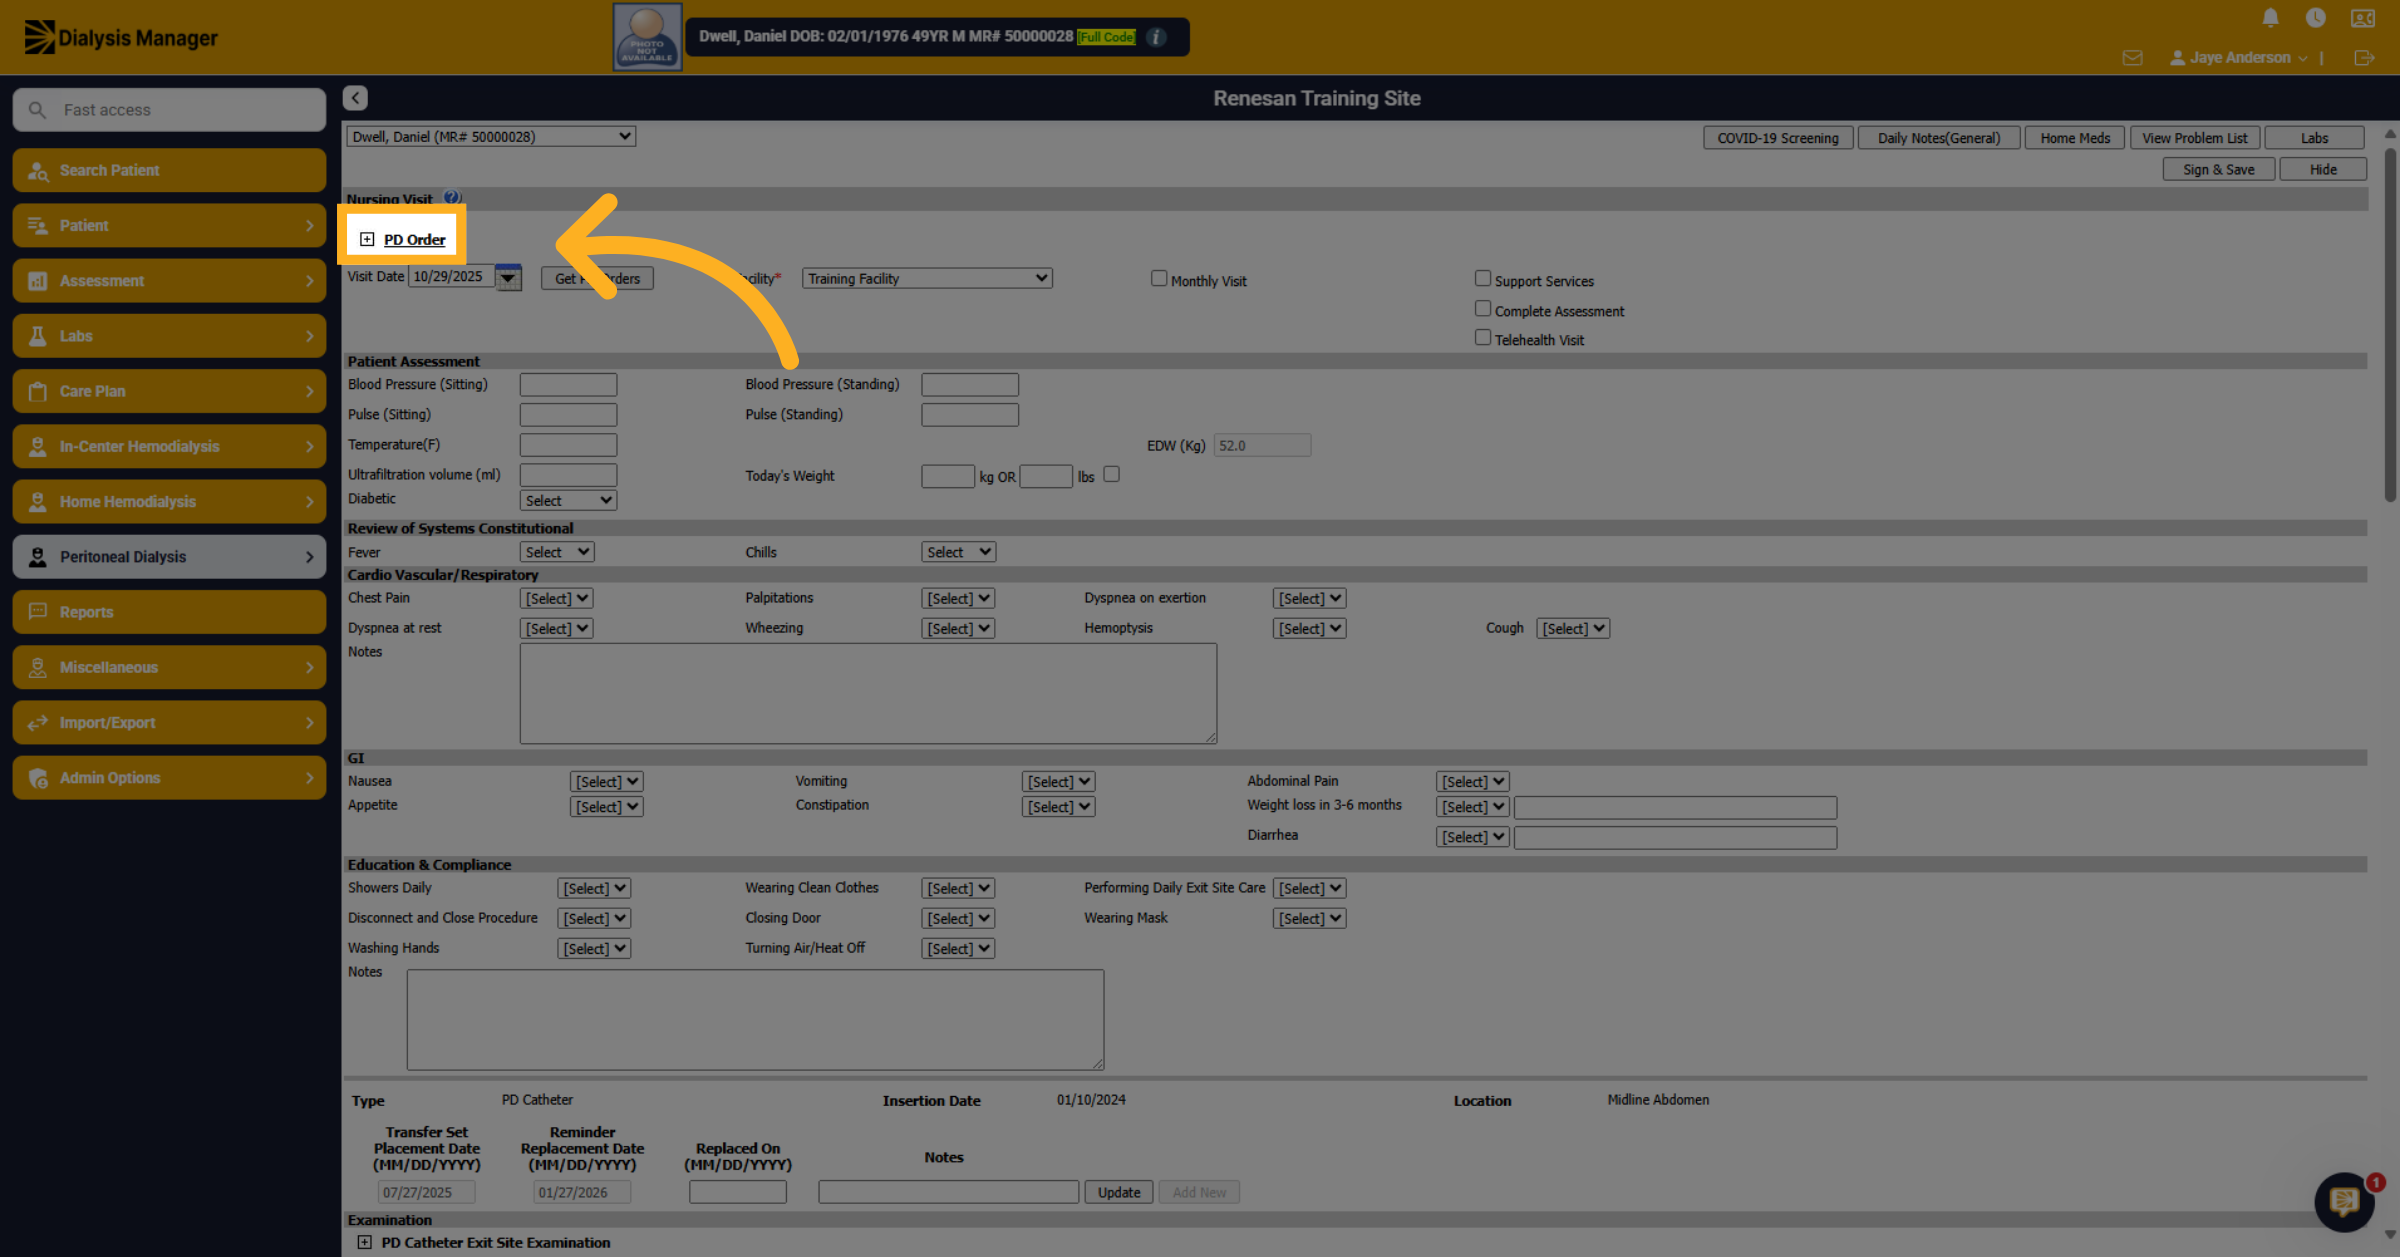Open the Chest Pain dropdown

[557, 598]
